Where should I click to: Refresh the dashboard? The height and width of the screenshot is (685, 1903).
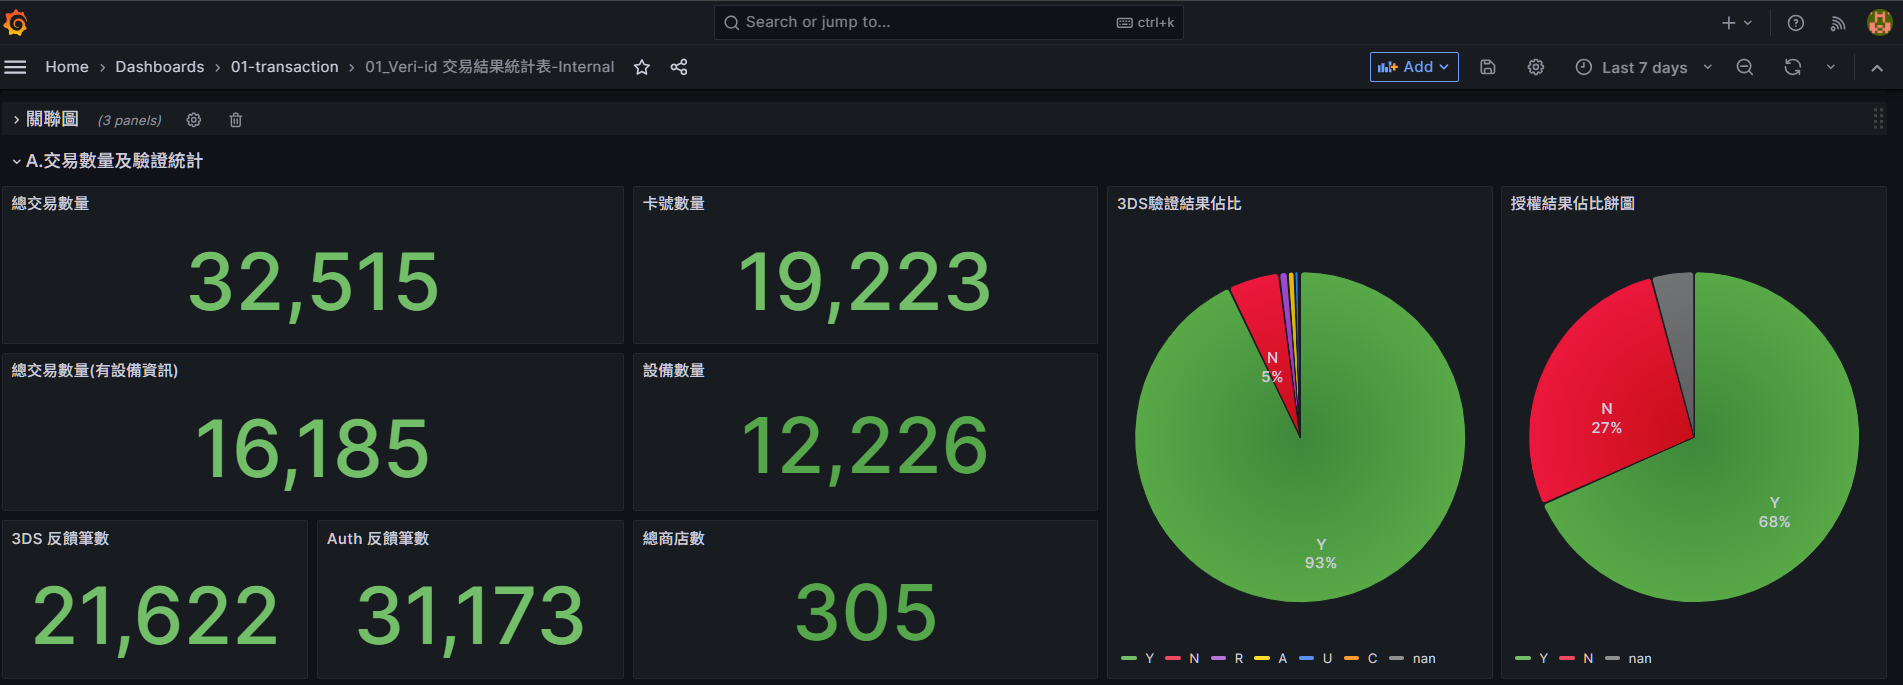(1793, 67)
